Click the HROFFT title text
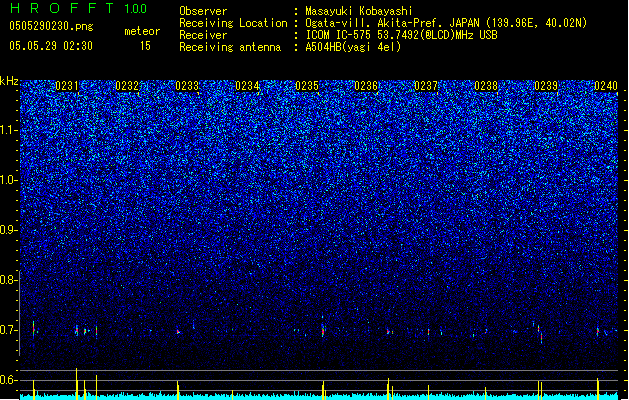Viewport: 629px width, 400px height. click(62, 8)
